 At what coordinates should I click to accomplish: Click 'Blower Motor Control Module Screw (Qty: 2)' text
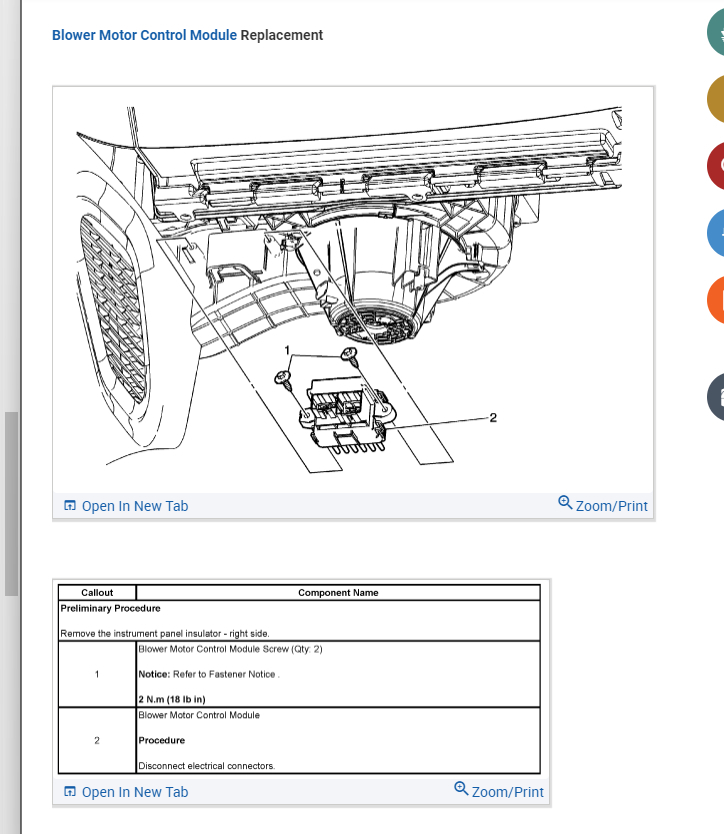230,649
